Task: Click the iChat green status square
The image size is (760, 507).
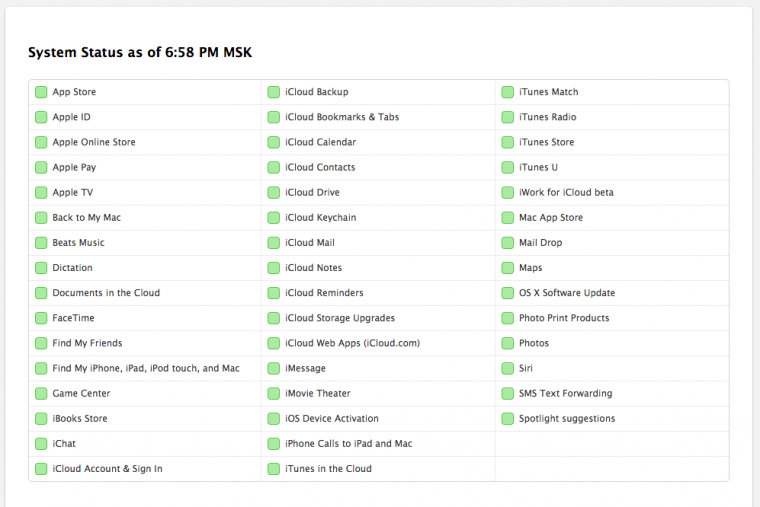Action: [x=41, y=444]
